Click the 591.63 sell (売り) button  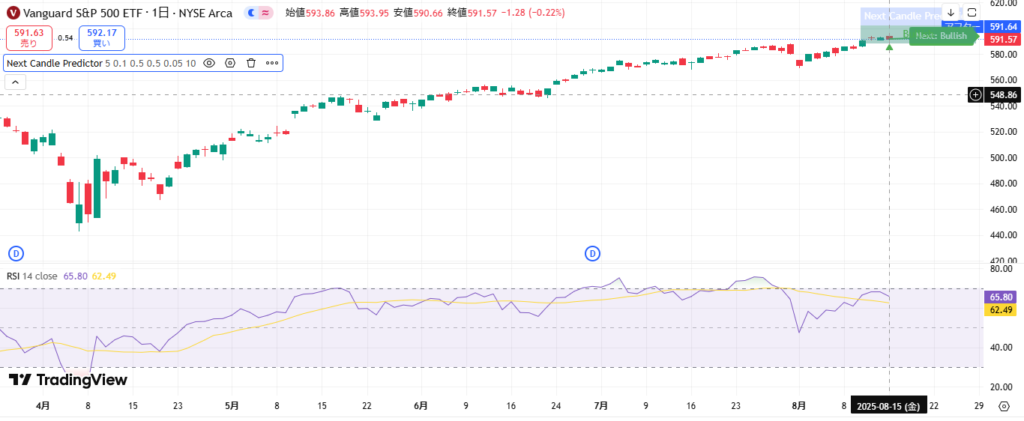29,38
